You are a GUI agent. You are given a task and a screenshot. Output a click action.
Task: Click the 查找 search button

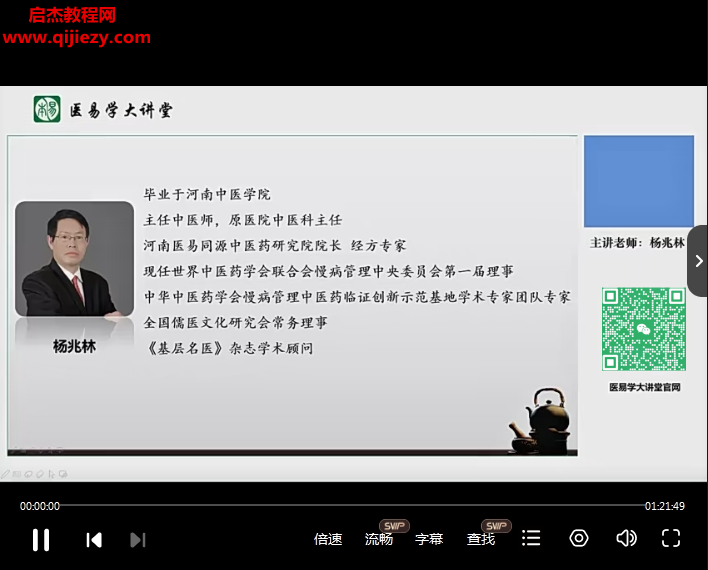[481, 539]
